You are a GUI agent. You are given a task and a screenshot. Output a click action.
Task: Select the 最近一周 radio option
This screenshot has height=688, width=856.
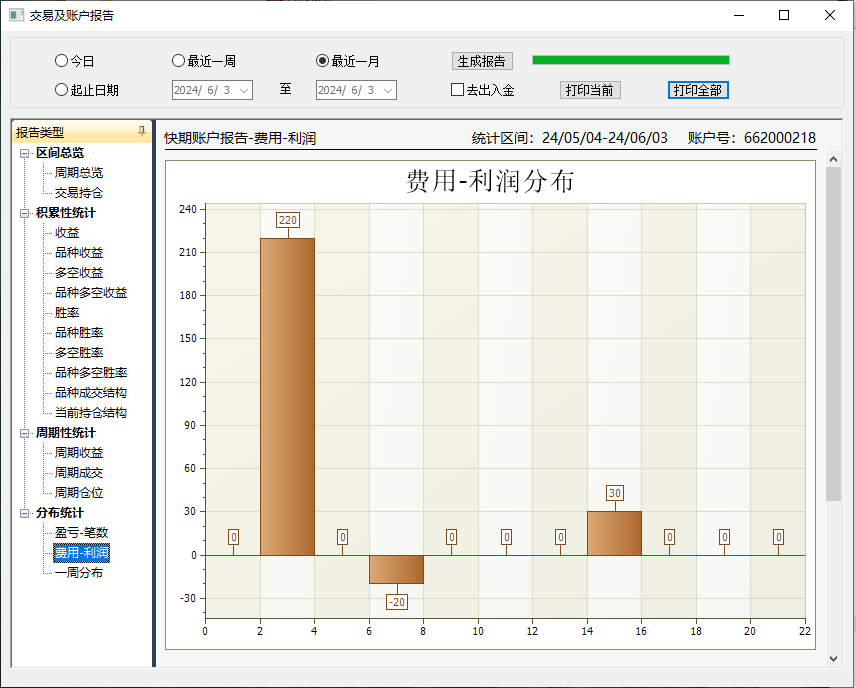(179, 61)
